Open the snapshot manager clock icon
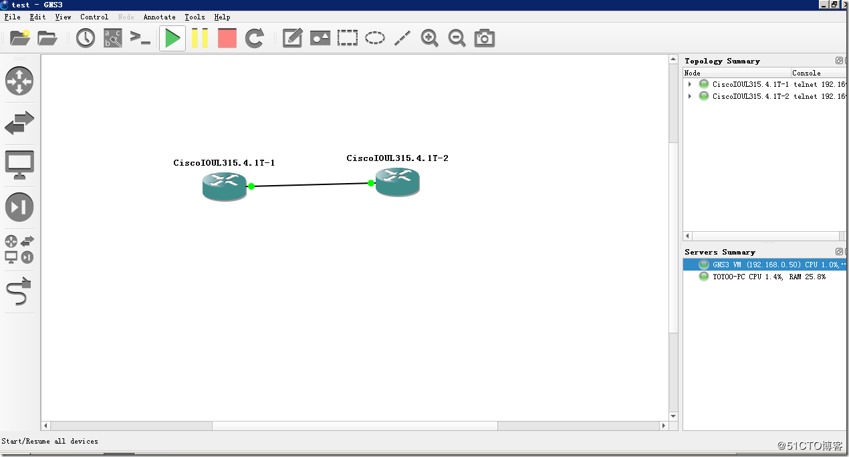This screenshot has width=849, height=457. pyautogui.click(x=86, y=38)
